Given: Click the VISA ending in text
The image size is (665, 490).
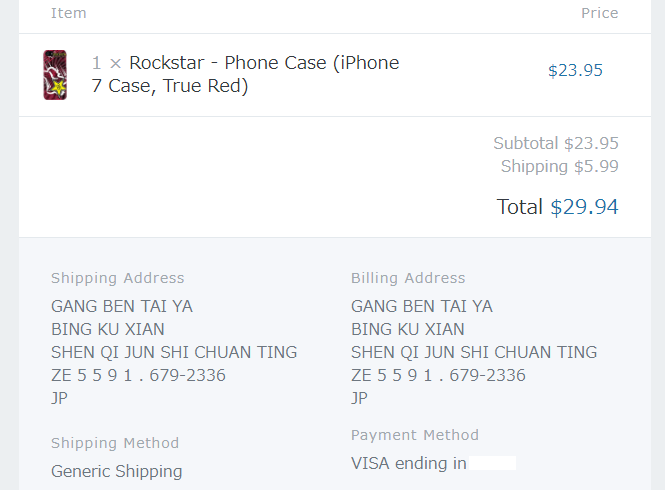Looking at the screenshot, I should click(408, 463).
